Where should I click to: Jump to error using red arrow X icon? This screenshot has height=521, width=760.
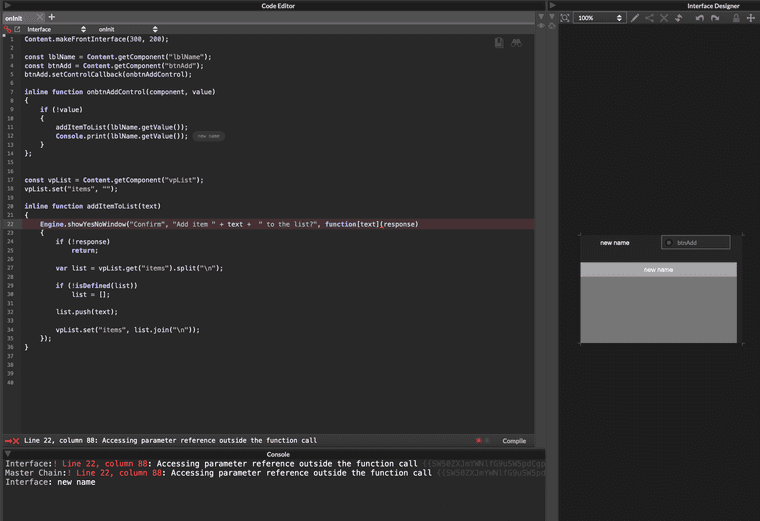point(12,441)
